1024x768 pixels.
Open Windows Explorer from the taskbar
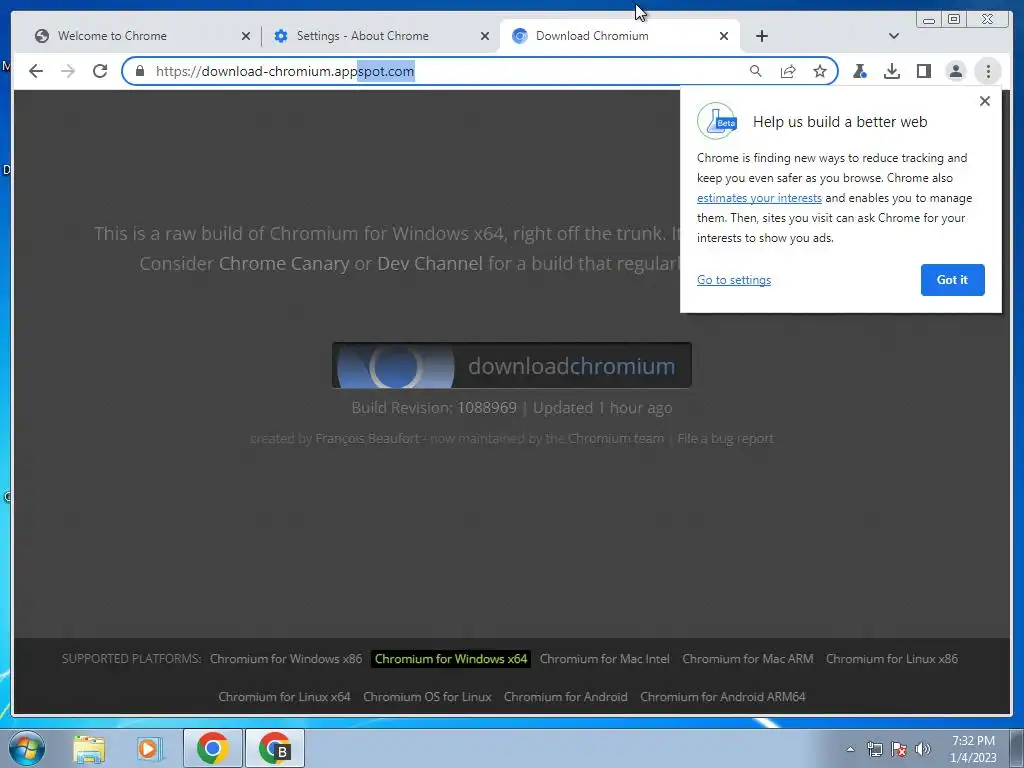click(x=89, y=749)
